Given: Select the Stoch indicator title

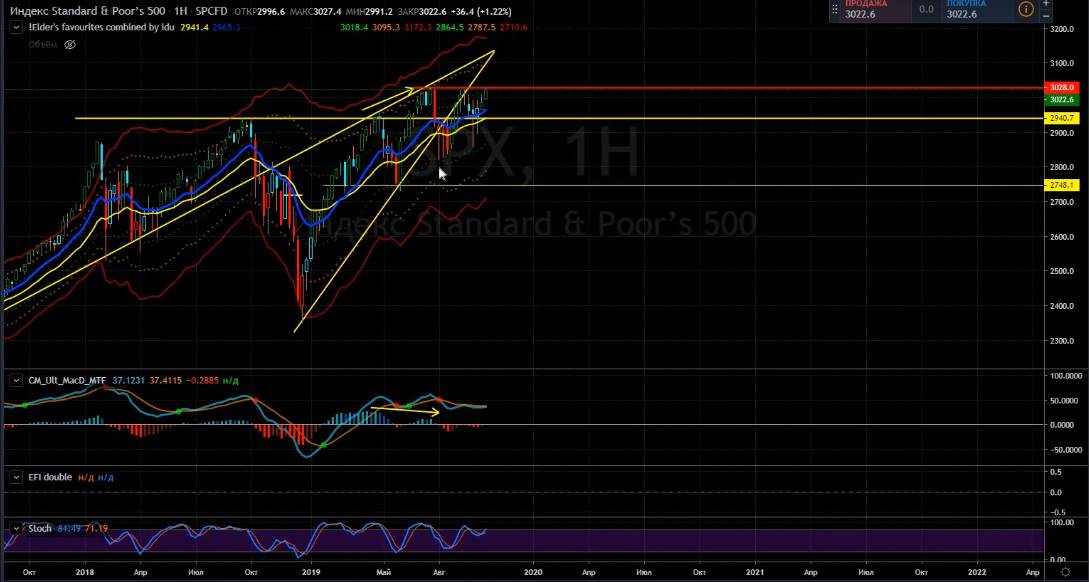Looking at the screenshot, I should point(40,529).
